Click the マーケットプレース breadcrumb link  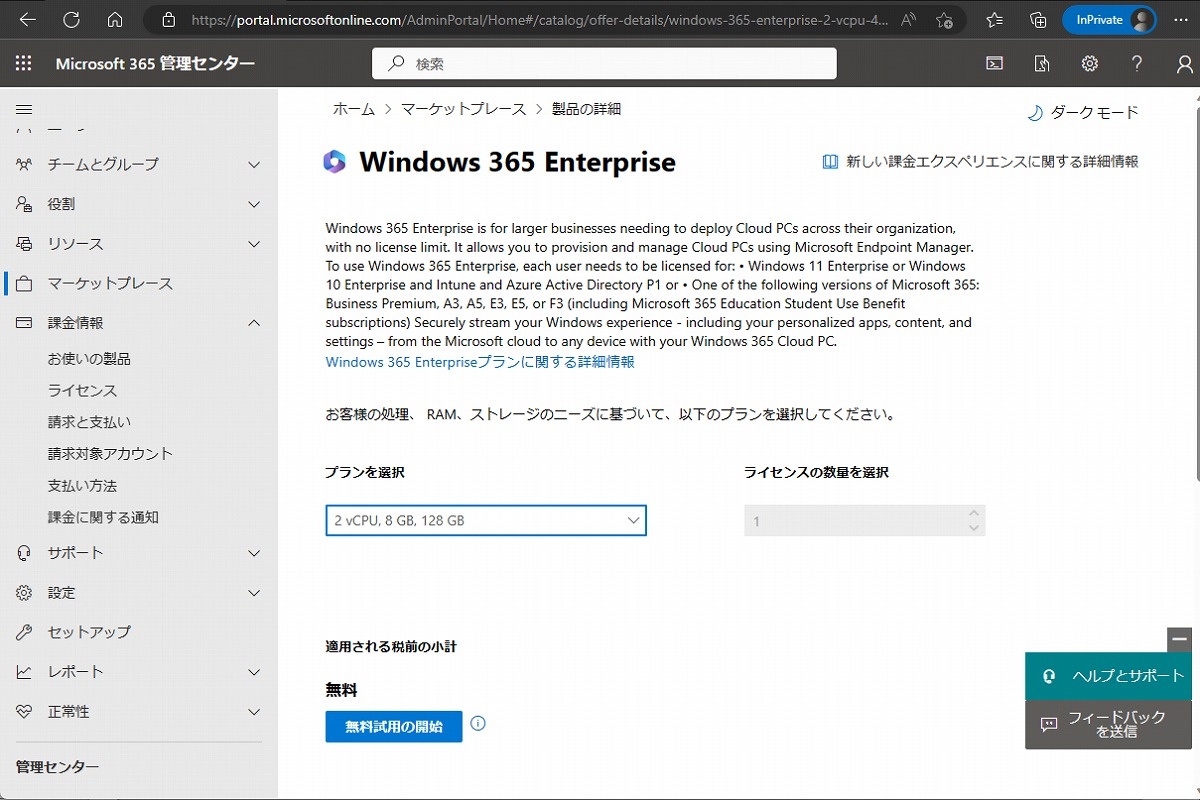click(463, 109)
